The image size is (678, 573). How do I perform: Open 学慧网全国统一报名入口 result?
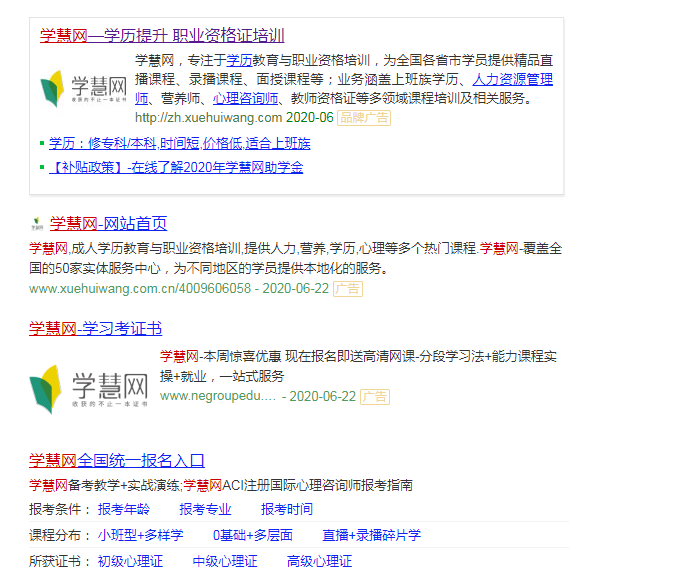click(117, 461)
